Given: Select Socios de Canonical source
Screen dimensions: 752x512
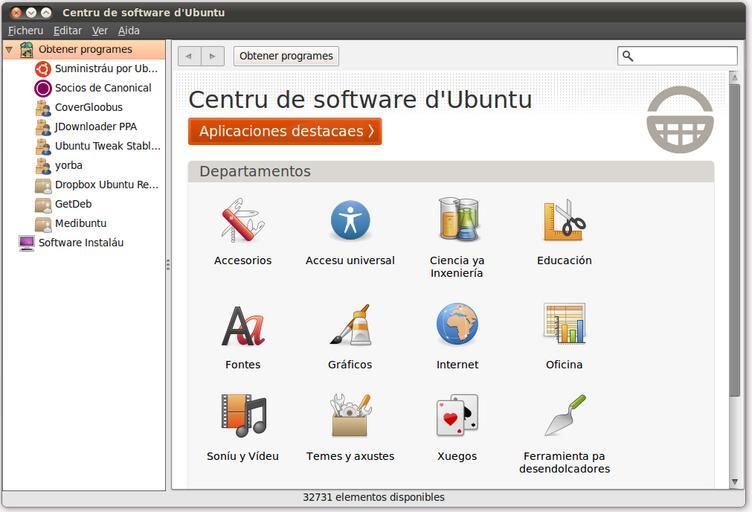Looking at the screenshot, I should tap(102, 88).
